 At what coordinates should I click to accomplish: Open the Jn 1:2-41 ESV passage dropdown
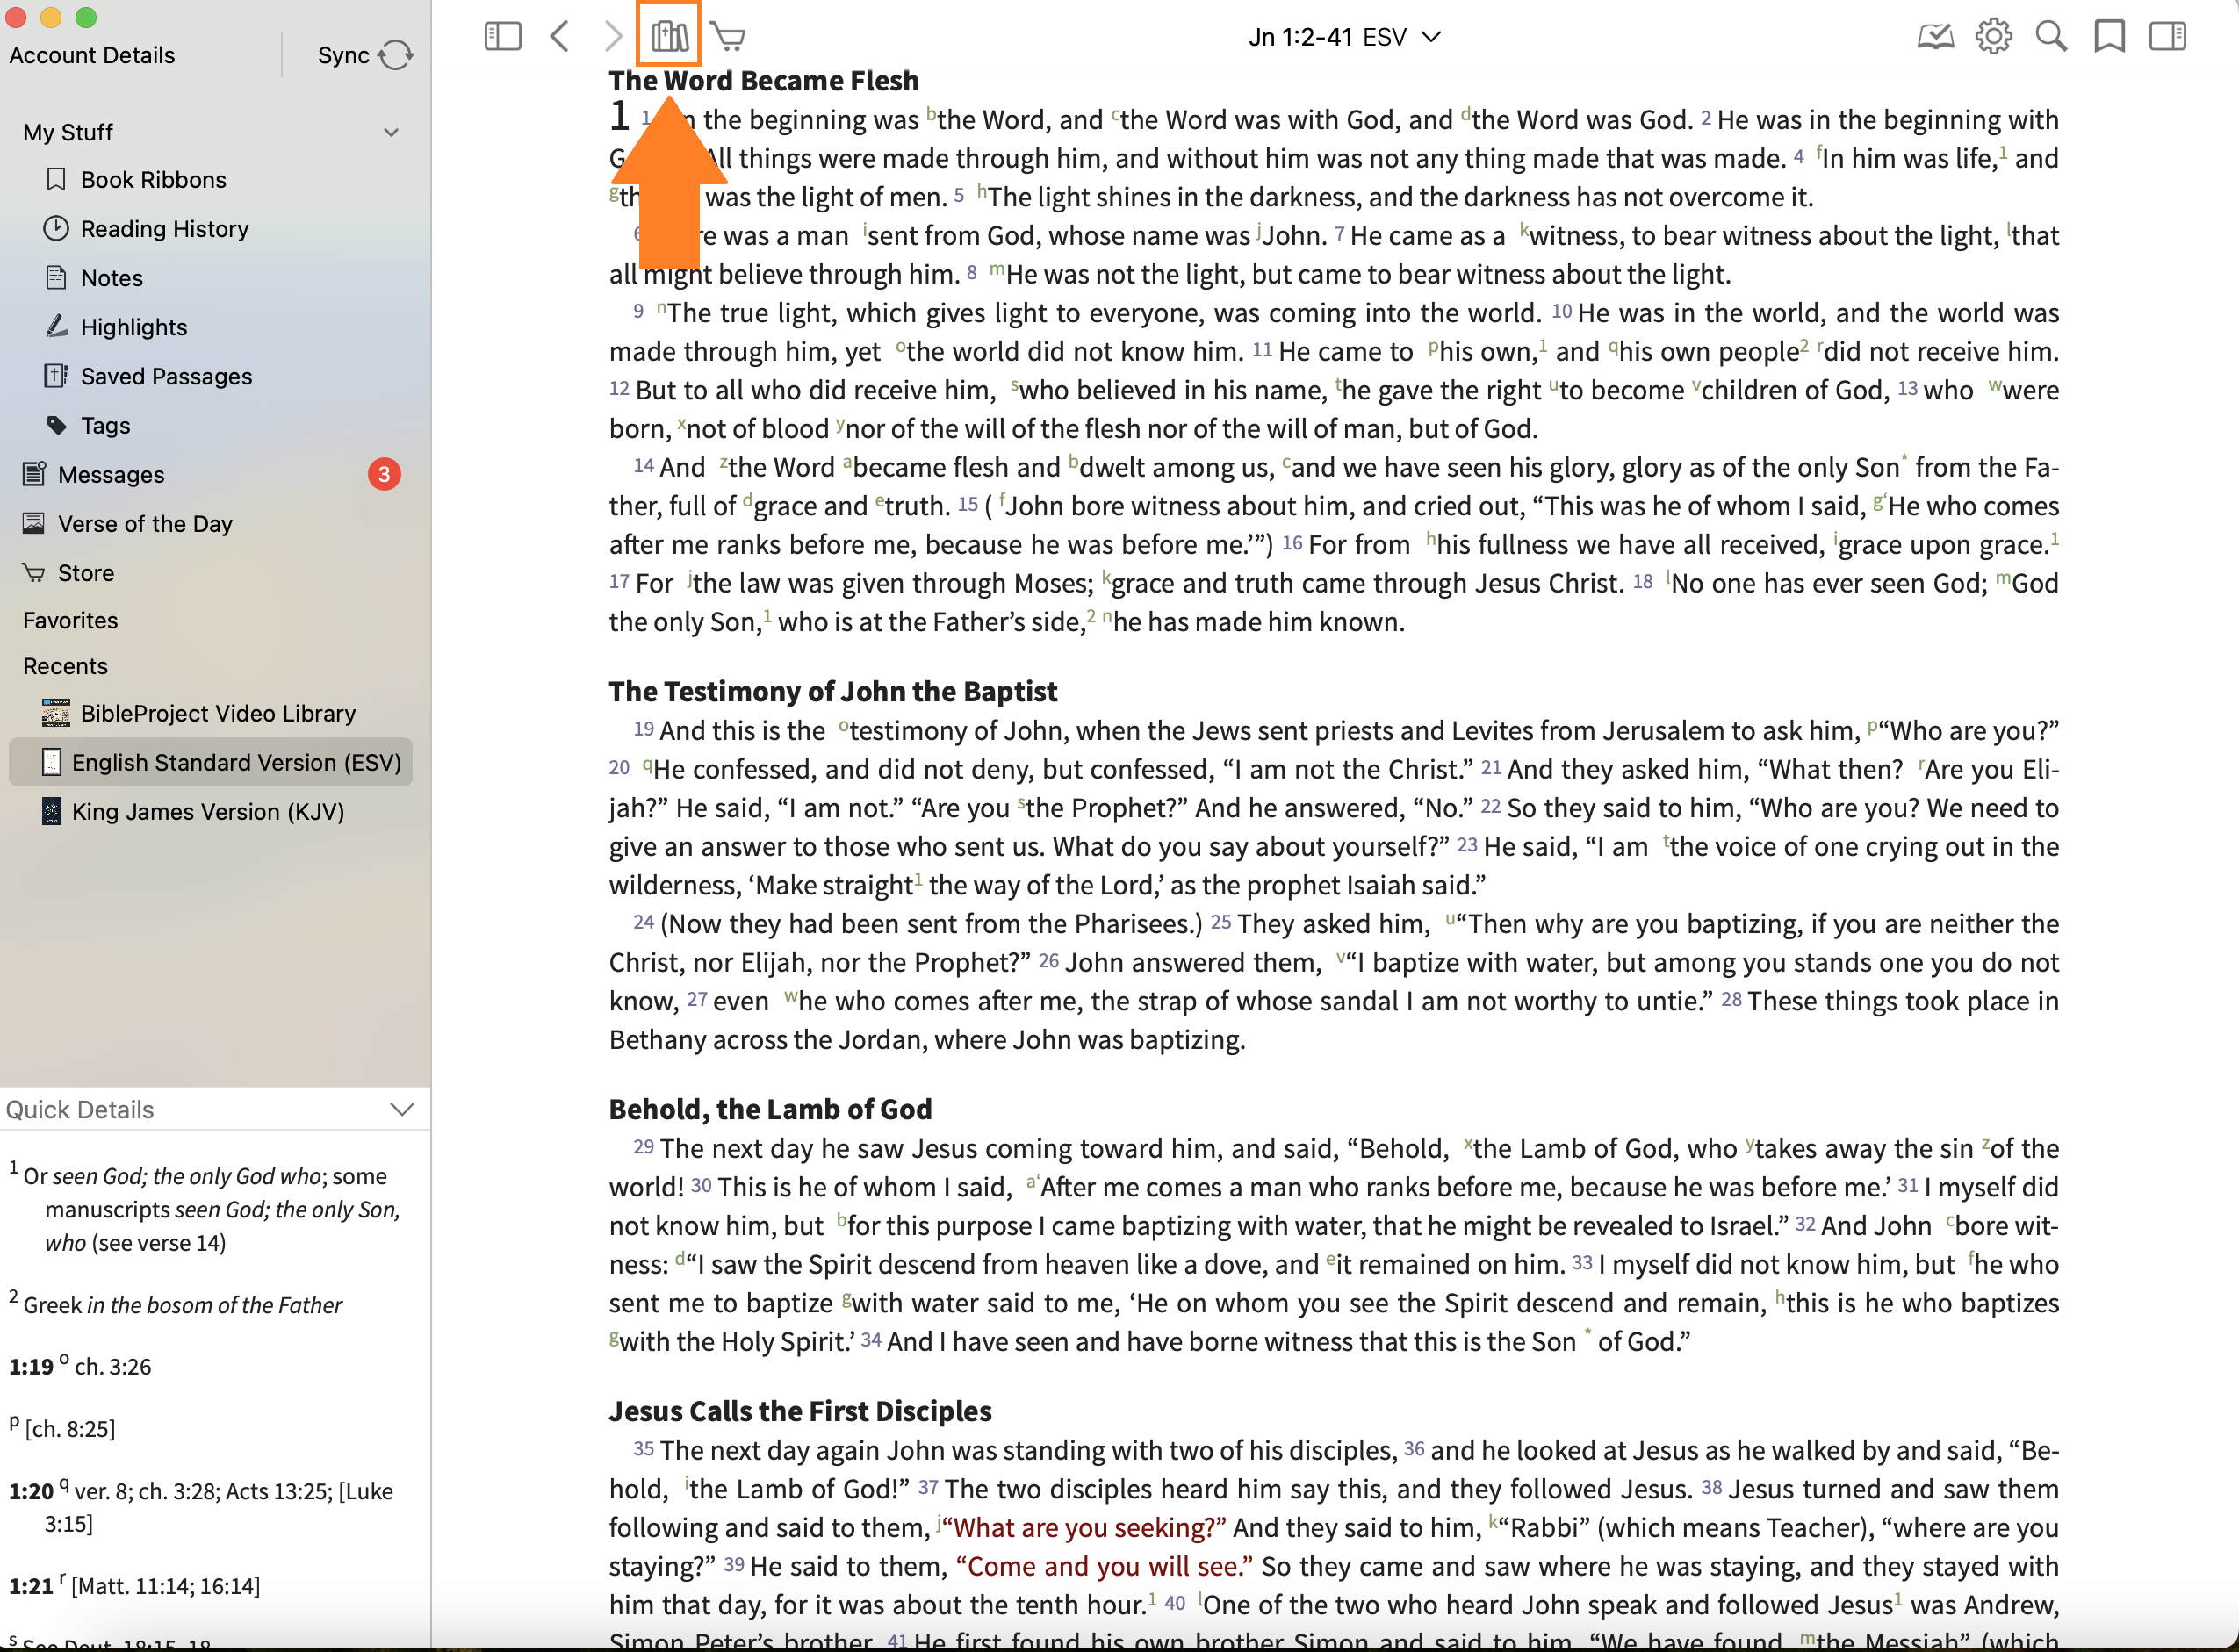pyautogui.click(x=1343, y=37)
